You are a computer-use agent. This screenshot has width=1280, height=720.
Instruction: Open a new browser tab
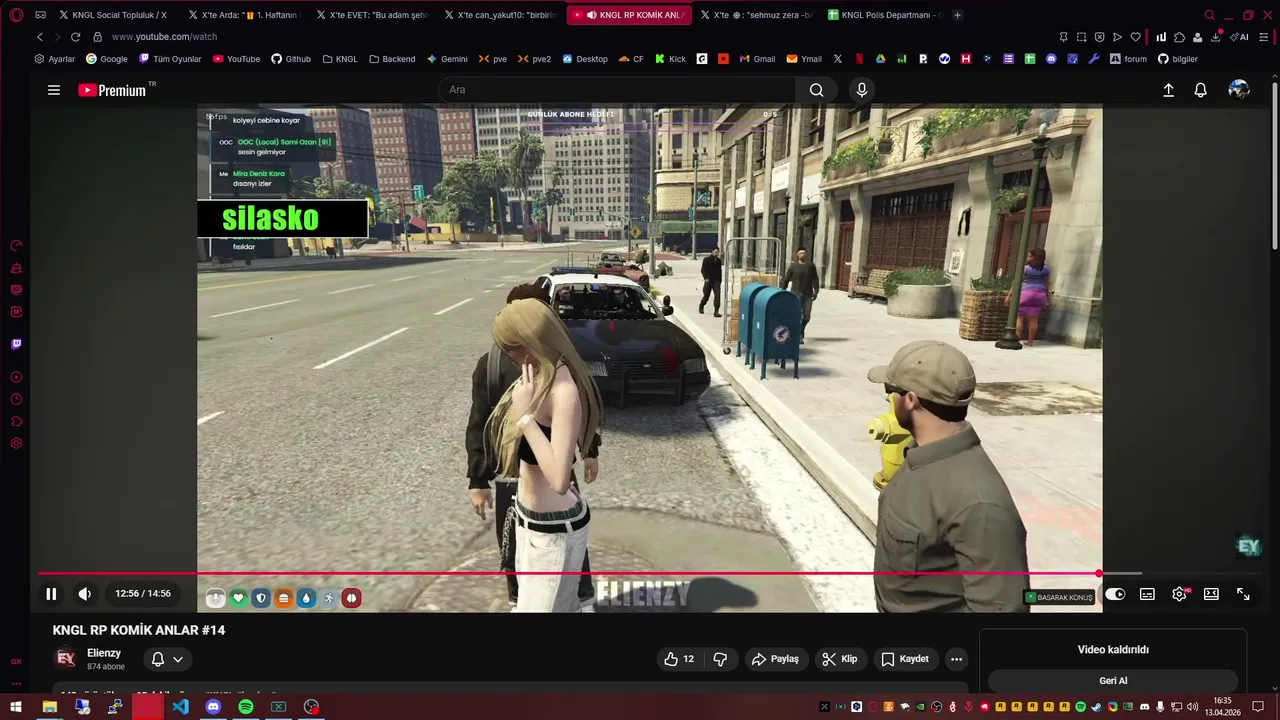tap(958, 15)
